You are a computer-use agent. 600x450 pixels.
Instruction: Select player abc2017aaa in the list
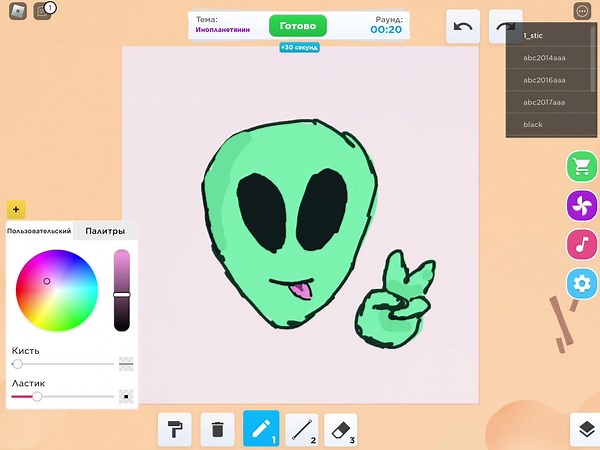pos(549,102)
